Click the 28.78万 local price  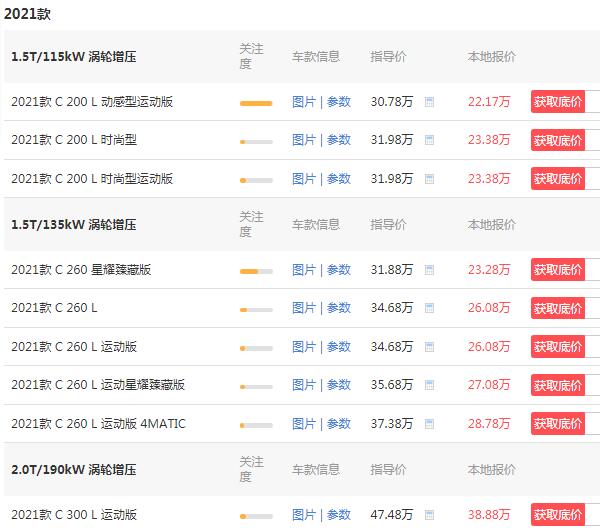[489, 424]
